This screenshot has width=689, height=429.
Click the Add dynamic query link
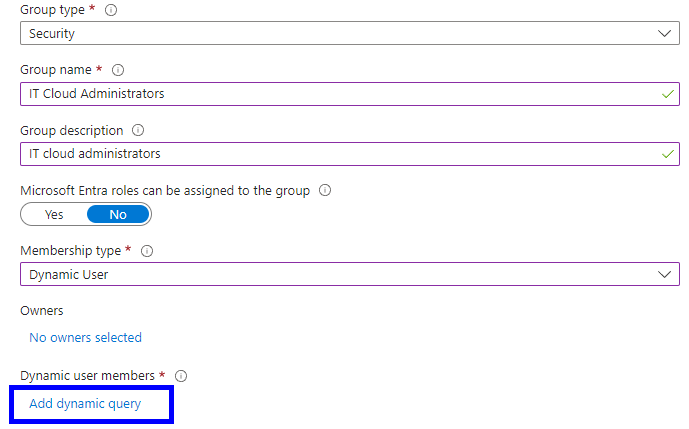(85, 404)
